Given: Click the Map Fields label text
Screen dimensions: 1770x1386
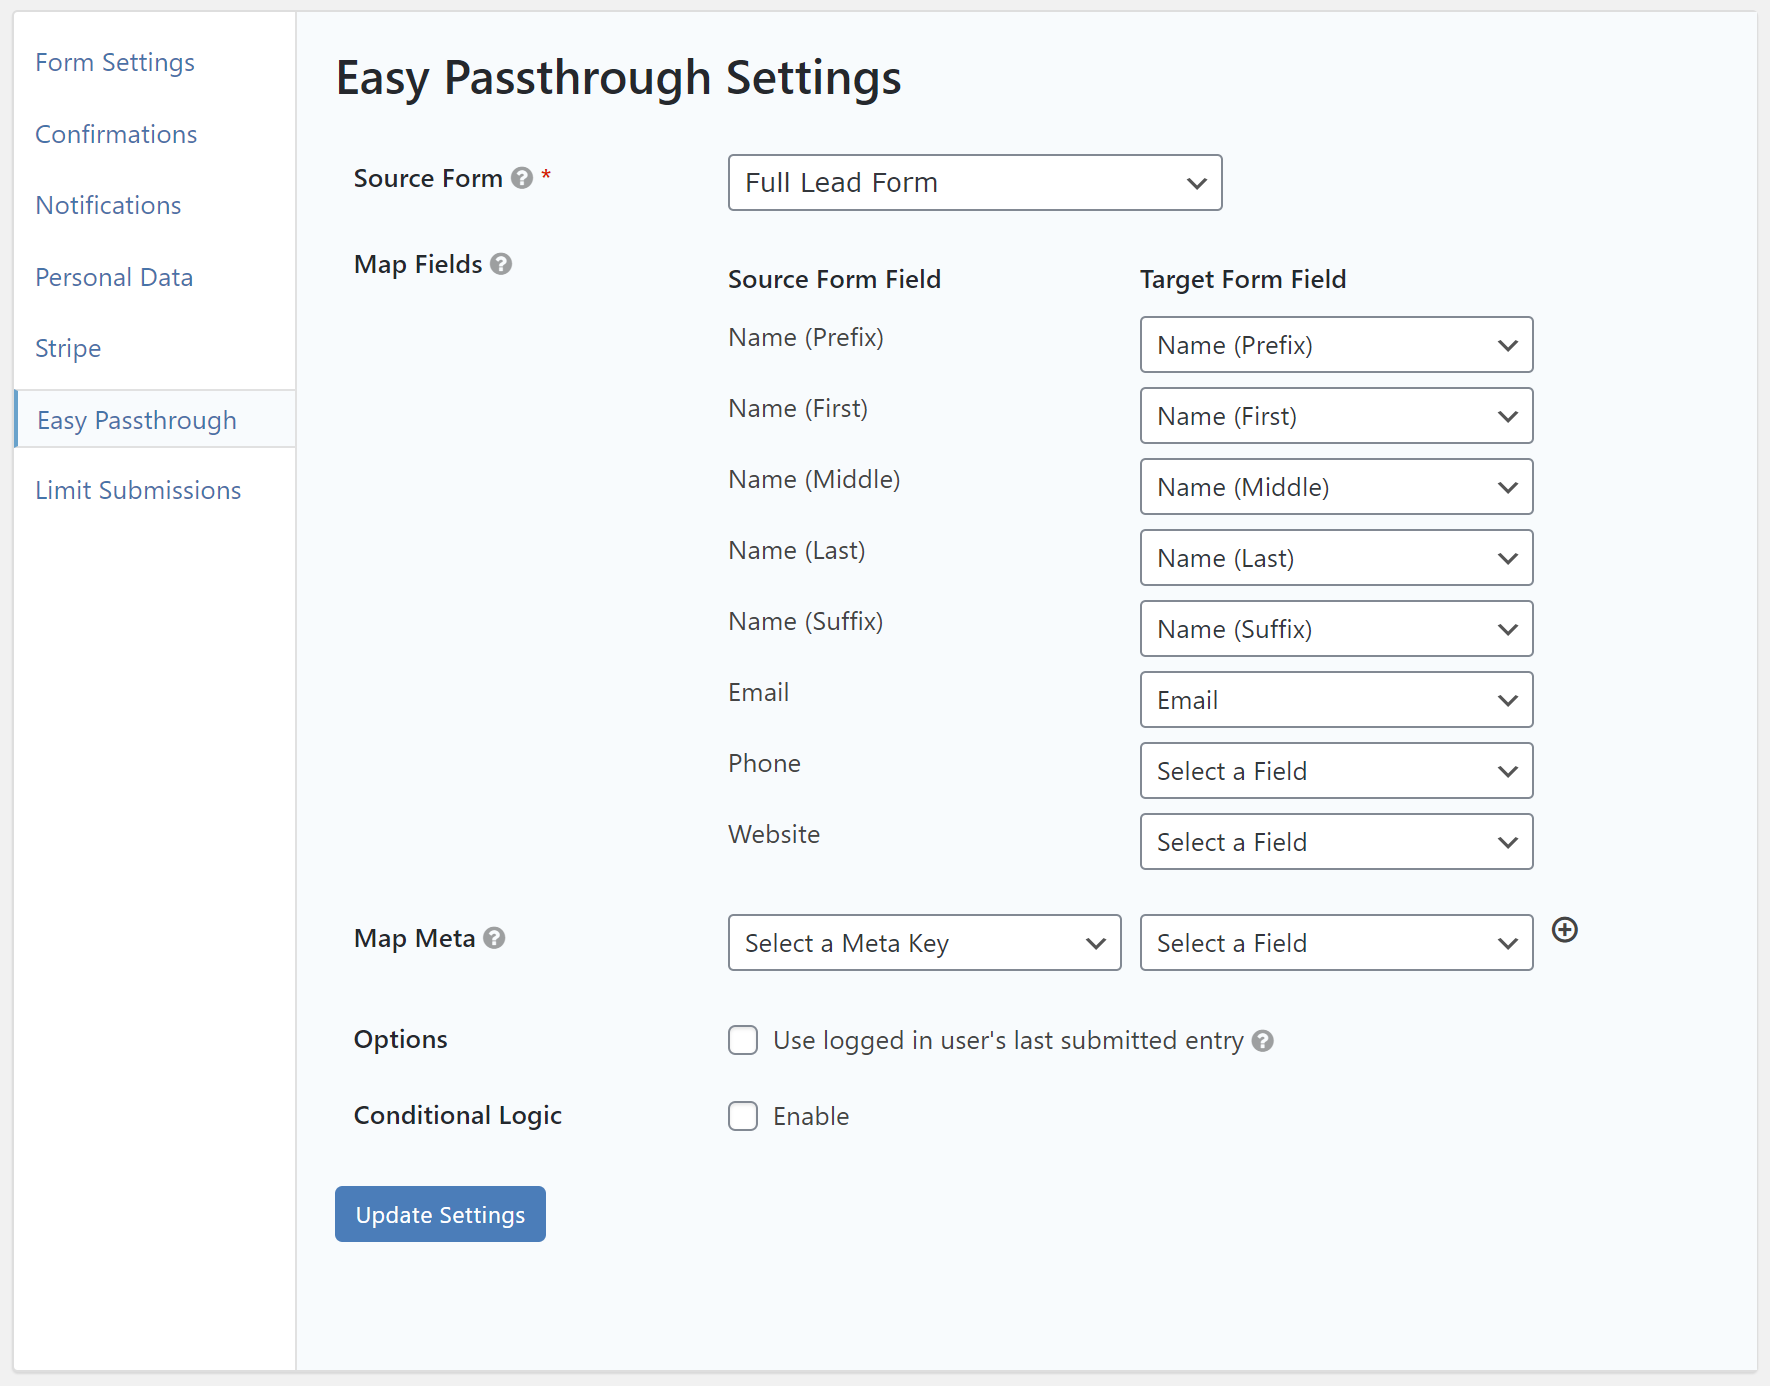Looking at the screenshot, I should click(x=418, y=264).
